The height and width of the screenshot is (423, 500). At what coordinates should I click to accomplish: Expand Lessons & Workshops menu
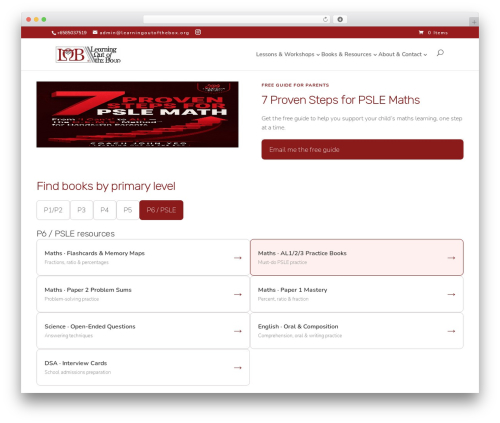coord(288,54)
